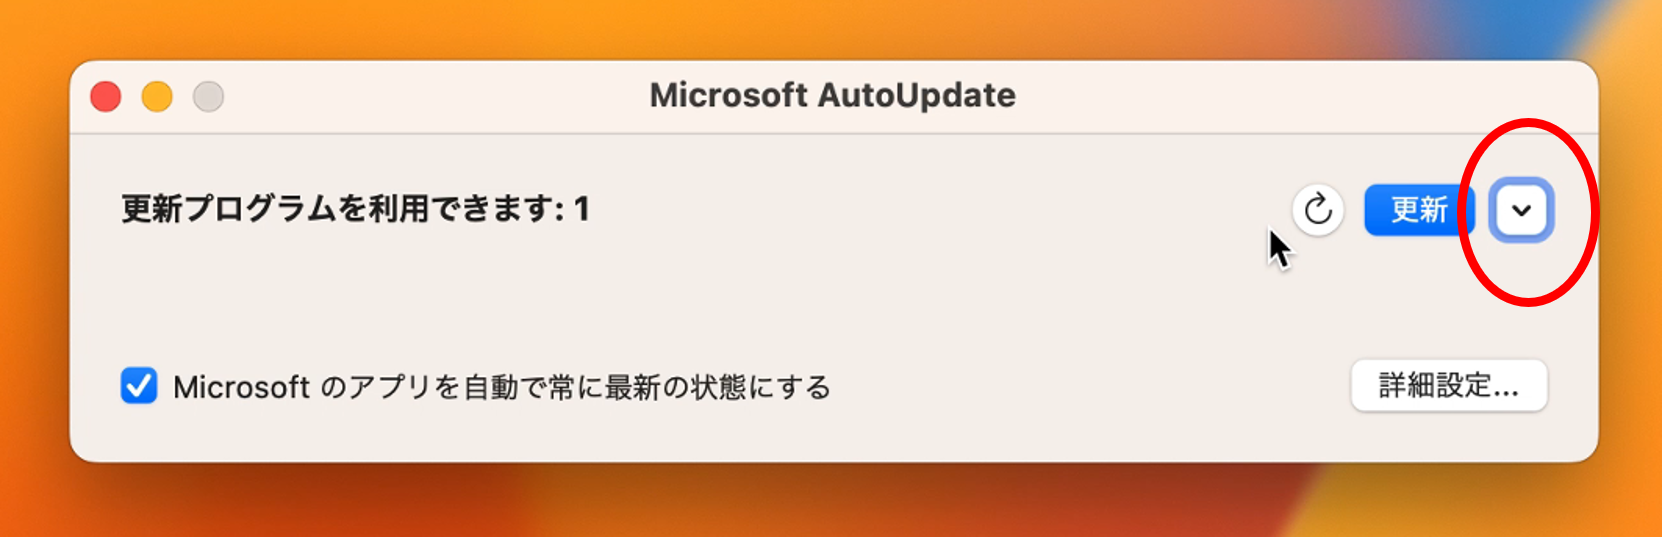The image size is (1662, 537).
Task: Close the AutoUpdate window with the red button
Action: pos(106,97)
